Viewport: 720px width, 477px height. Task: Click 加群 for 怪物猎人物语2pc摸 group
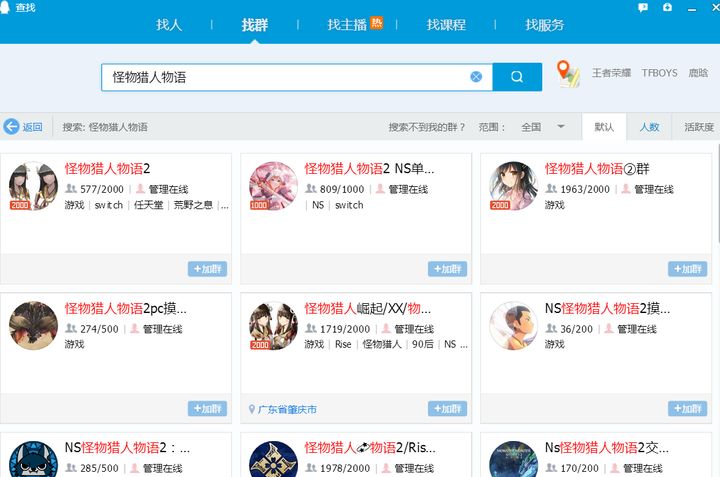(207, 409)
